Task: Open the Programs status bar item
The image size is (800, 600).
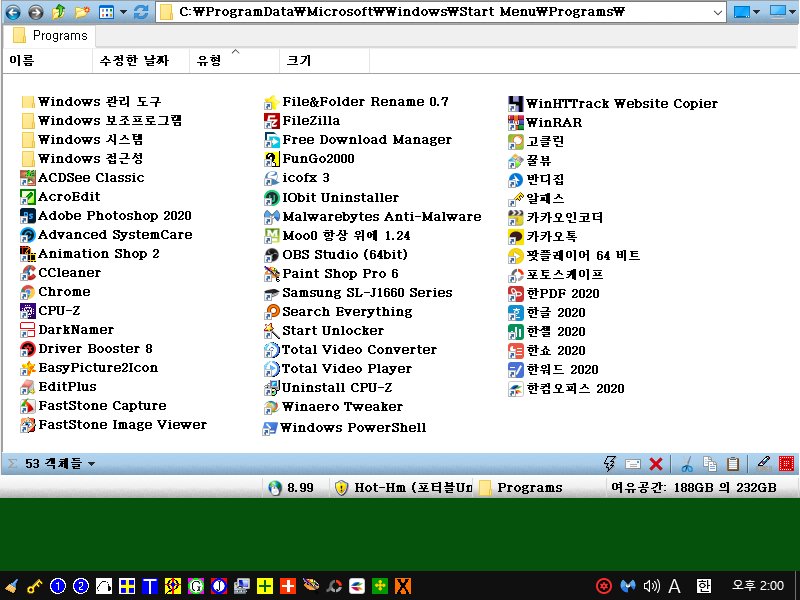Action: coord(521,488)
